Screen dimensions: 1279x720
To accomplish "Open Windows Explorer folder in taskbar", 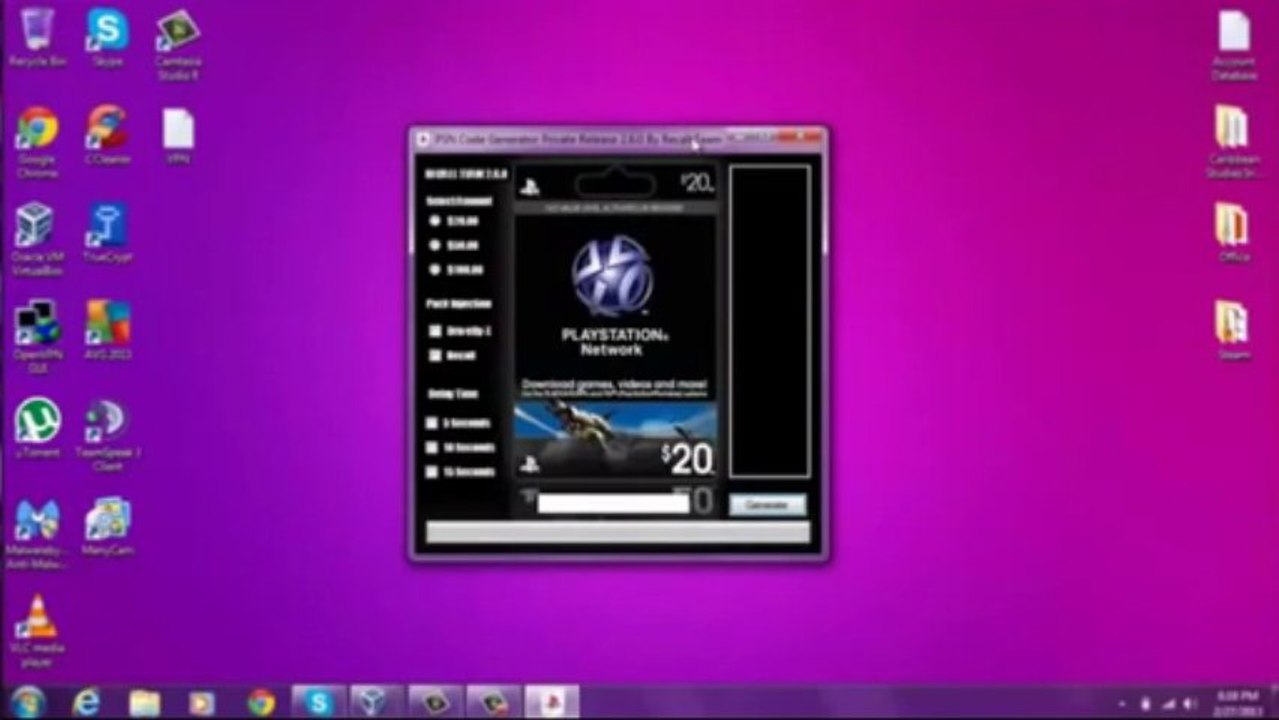I will [x=145, y=703].
